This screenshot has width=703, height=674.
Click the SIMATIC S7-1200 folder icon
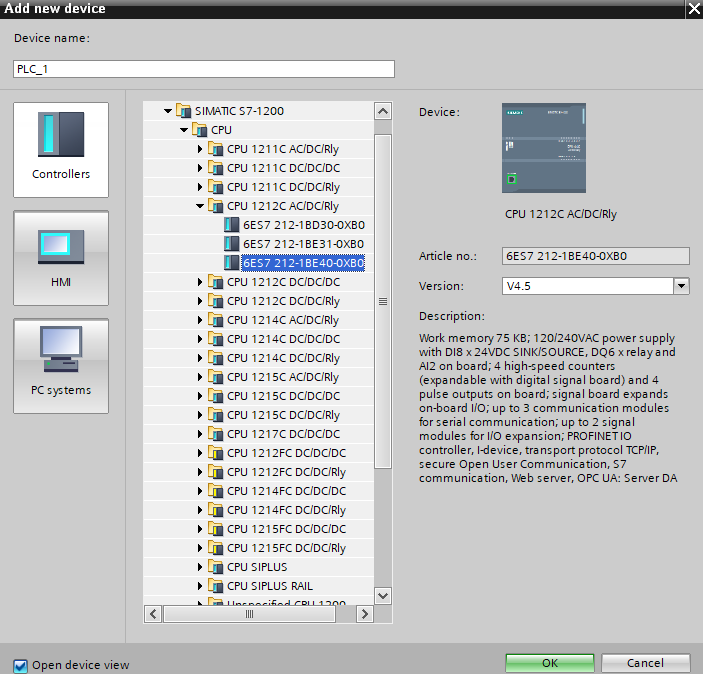[x=183, y=111]
